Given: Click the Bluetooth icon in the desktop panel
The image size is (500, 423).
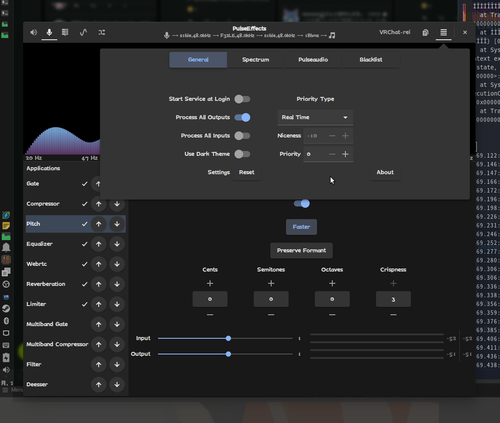Looking at the screenshot, I should pos(6,321).
